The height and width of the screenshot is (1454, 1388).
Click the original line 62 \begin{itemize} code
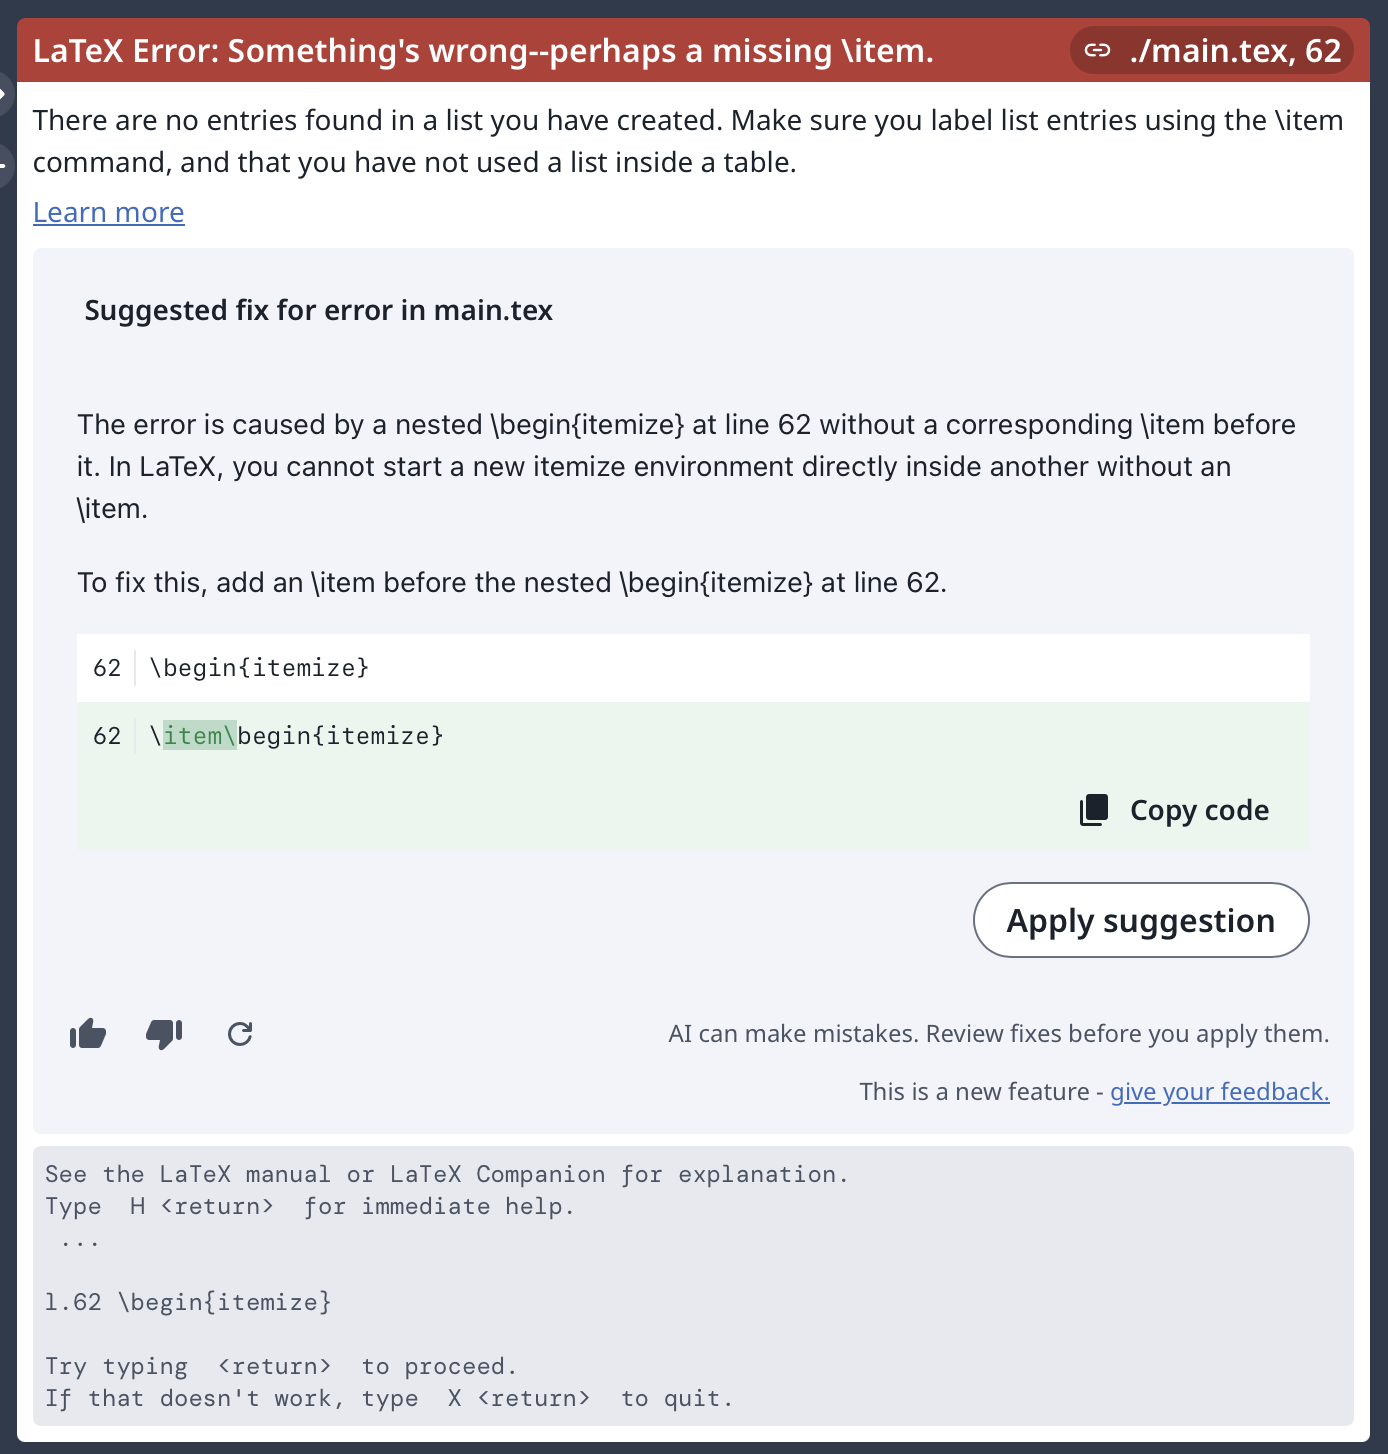[x=259, y=667]
